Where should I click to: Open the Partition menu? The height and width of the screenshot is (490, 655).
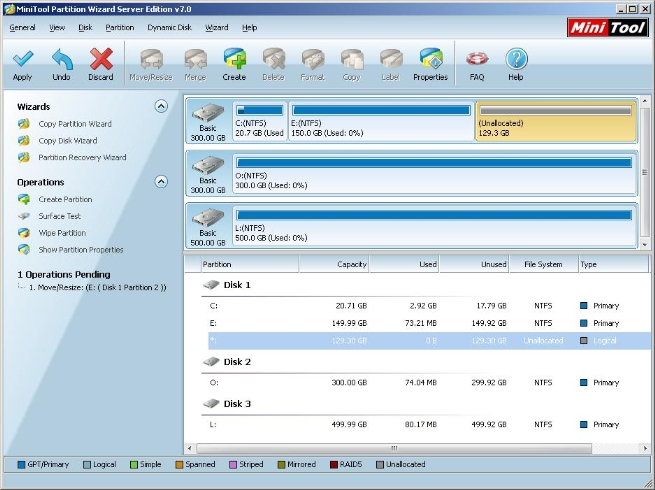coord(120,28)
